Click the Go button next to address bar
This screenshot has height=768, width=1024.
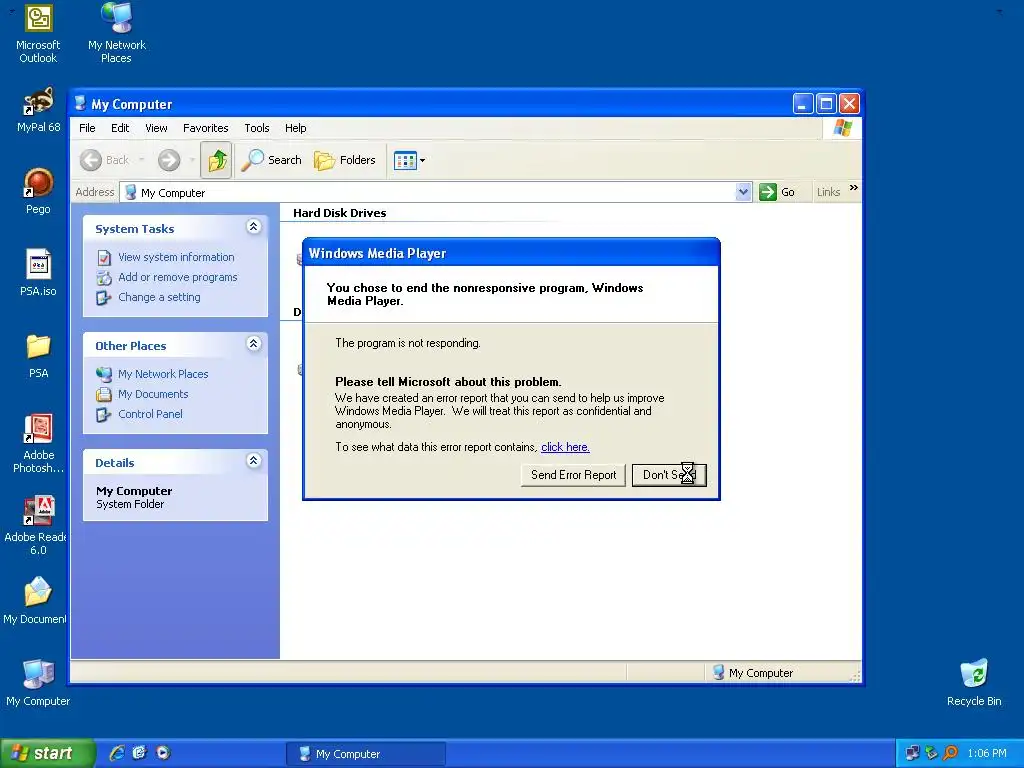[x=777, y=192]
